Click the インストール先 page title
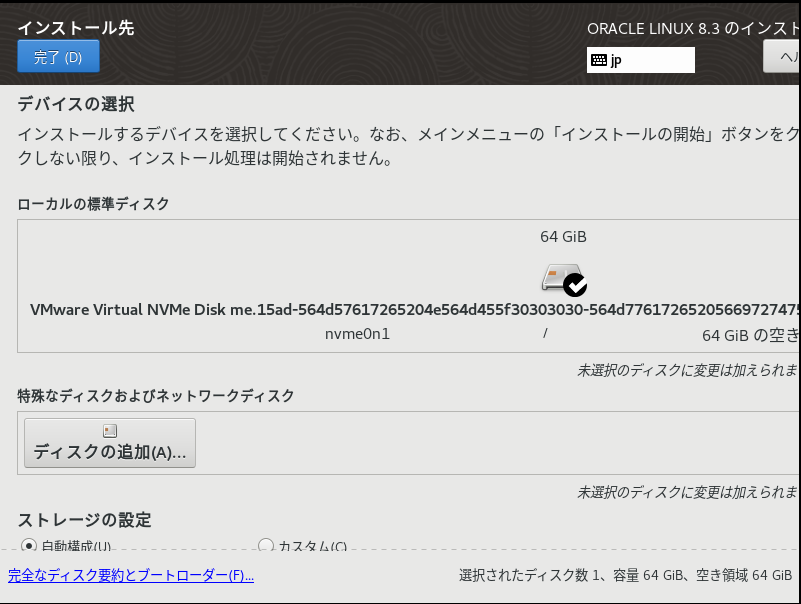This screenshot has width=801, height=604. tap(76, 28)
